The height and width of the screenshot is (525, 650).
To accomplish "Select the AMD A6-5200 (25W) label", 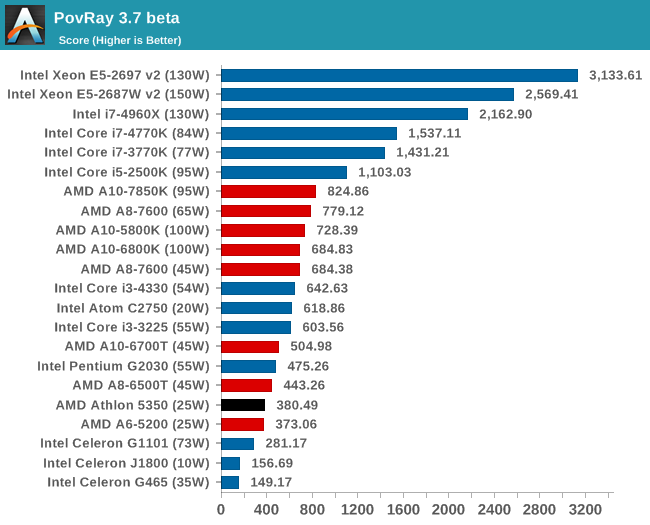I will (145, 424).
